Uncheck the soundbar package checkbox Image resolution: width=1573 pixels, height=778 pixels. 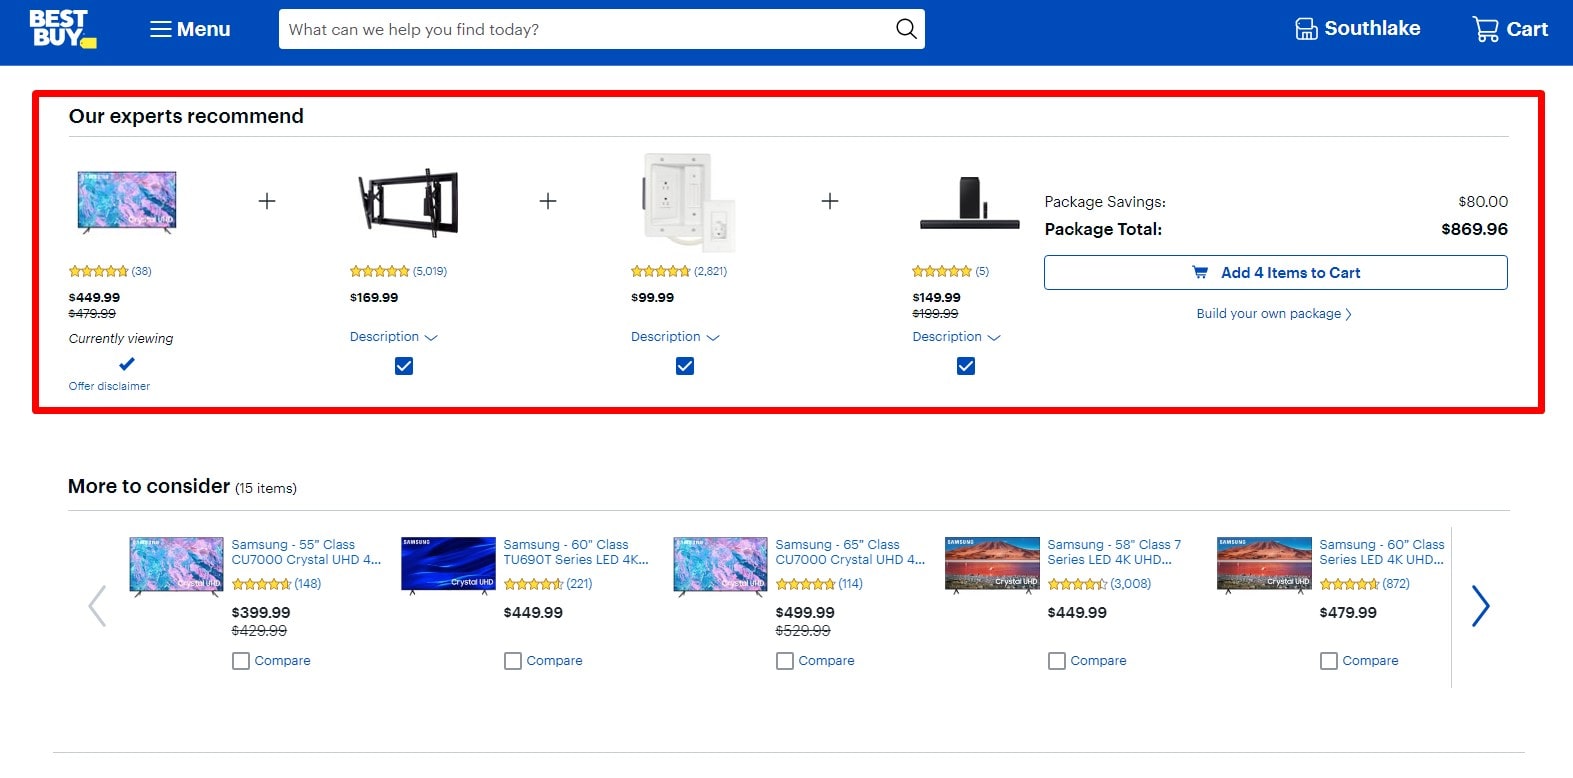coord(966,366)
